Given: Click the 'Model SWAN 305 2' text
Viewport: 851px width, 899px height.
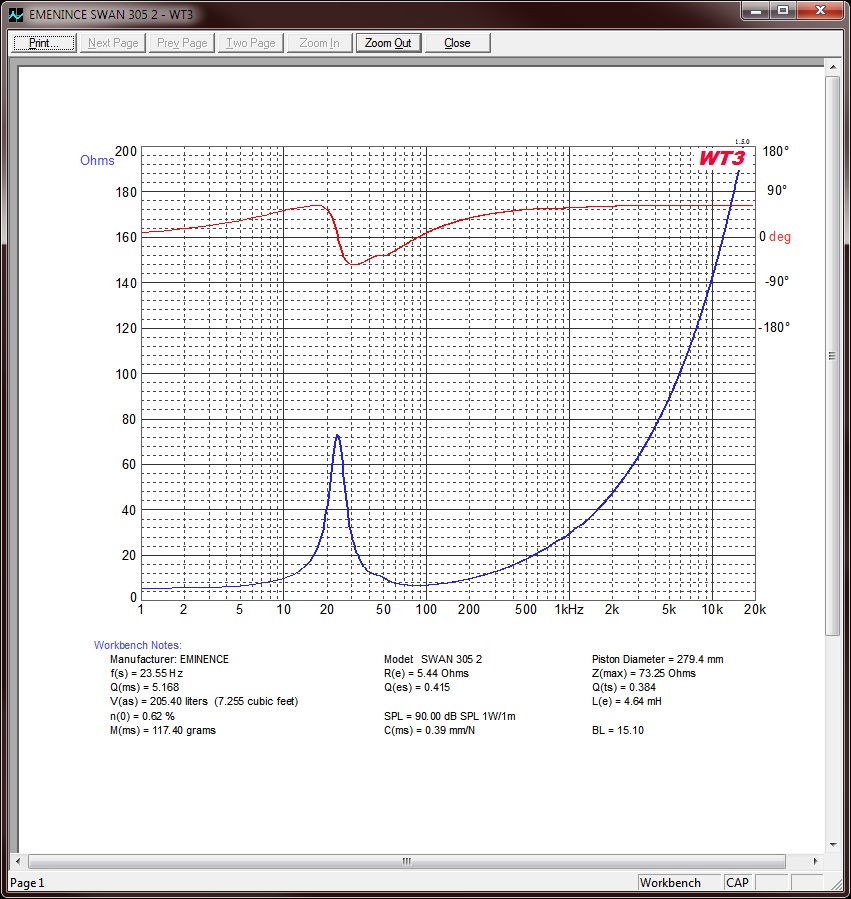Looking at the screenshot, I should coord(433,659).
